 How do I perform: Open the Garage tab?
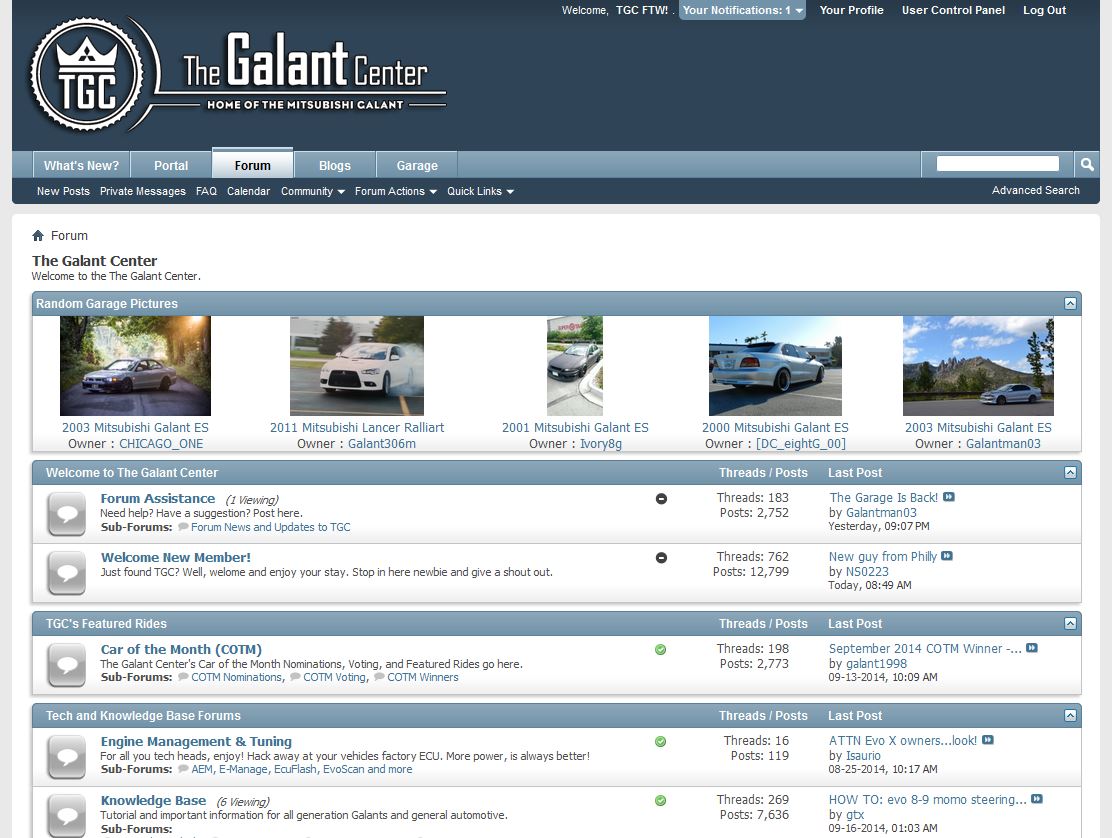417,165
